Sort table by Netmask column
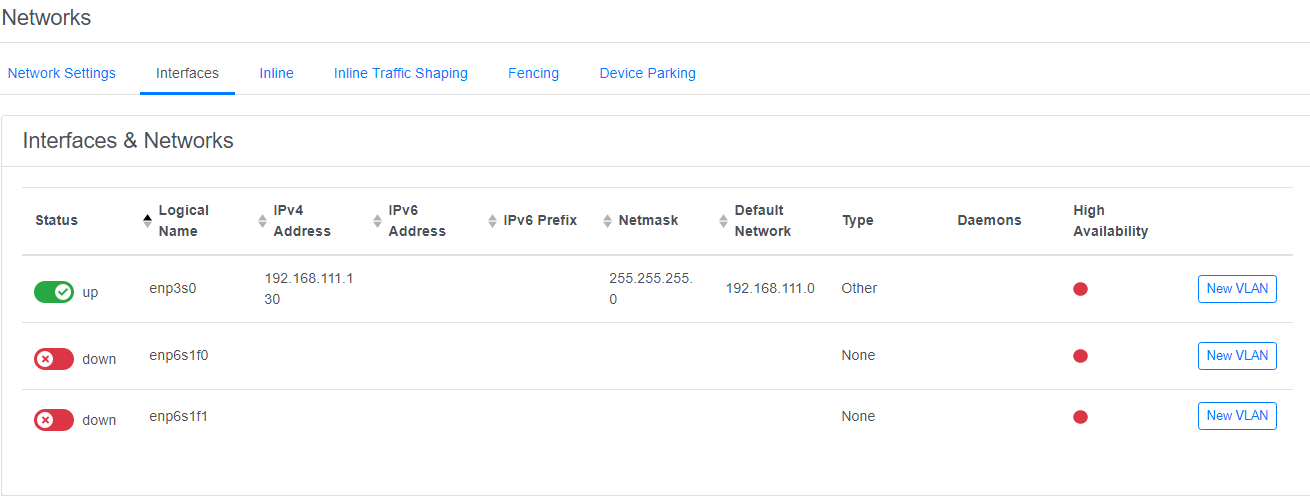This screenshot has width=1310, height=496. (647, 221)
